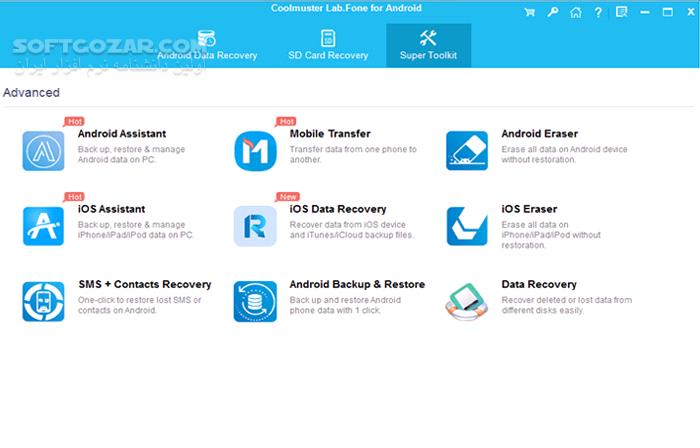This screenshot has width=700, height=448.
Task: Open SMS + Contacts Recovery icon
Action: (43, 302)
